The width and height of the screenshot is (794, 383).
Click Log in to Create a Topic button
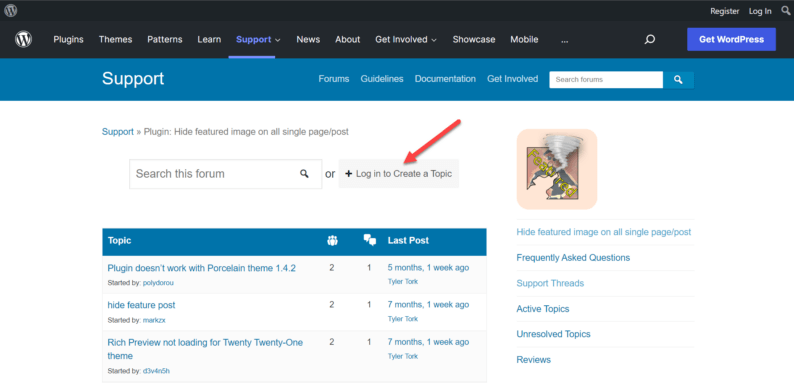point(399,174)
